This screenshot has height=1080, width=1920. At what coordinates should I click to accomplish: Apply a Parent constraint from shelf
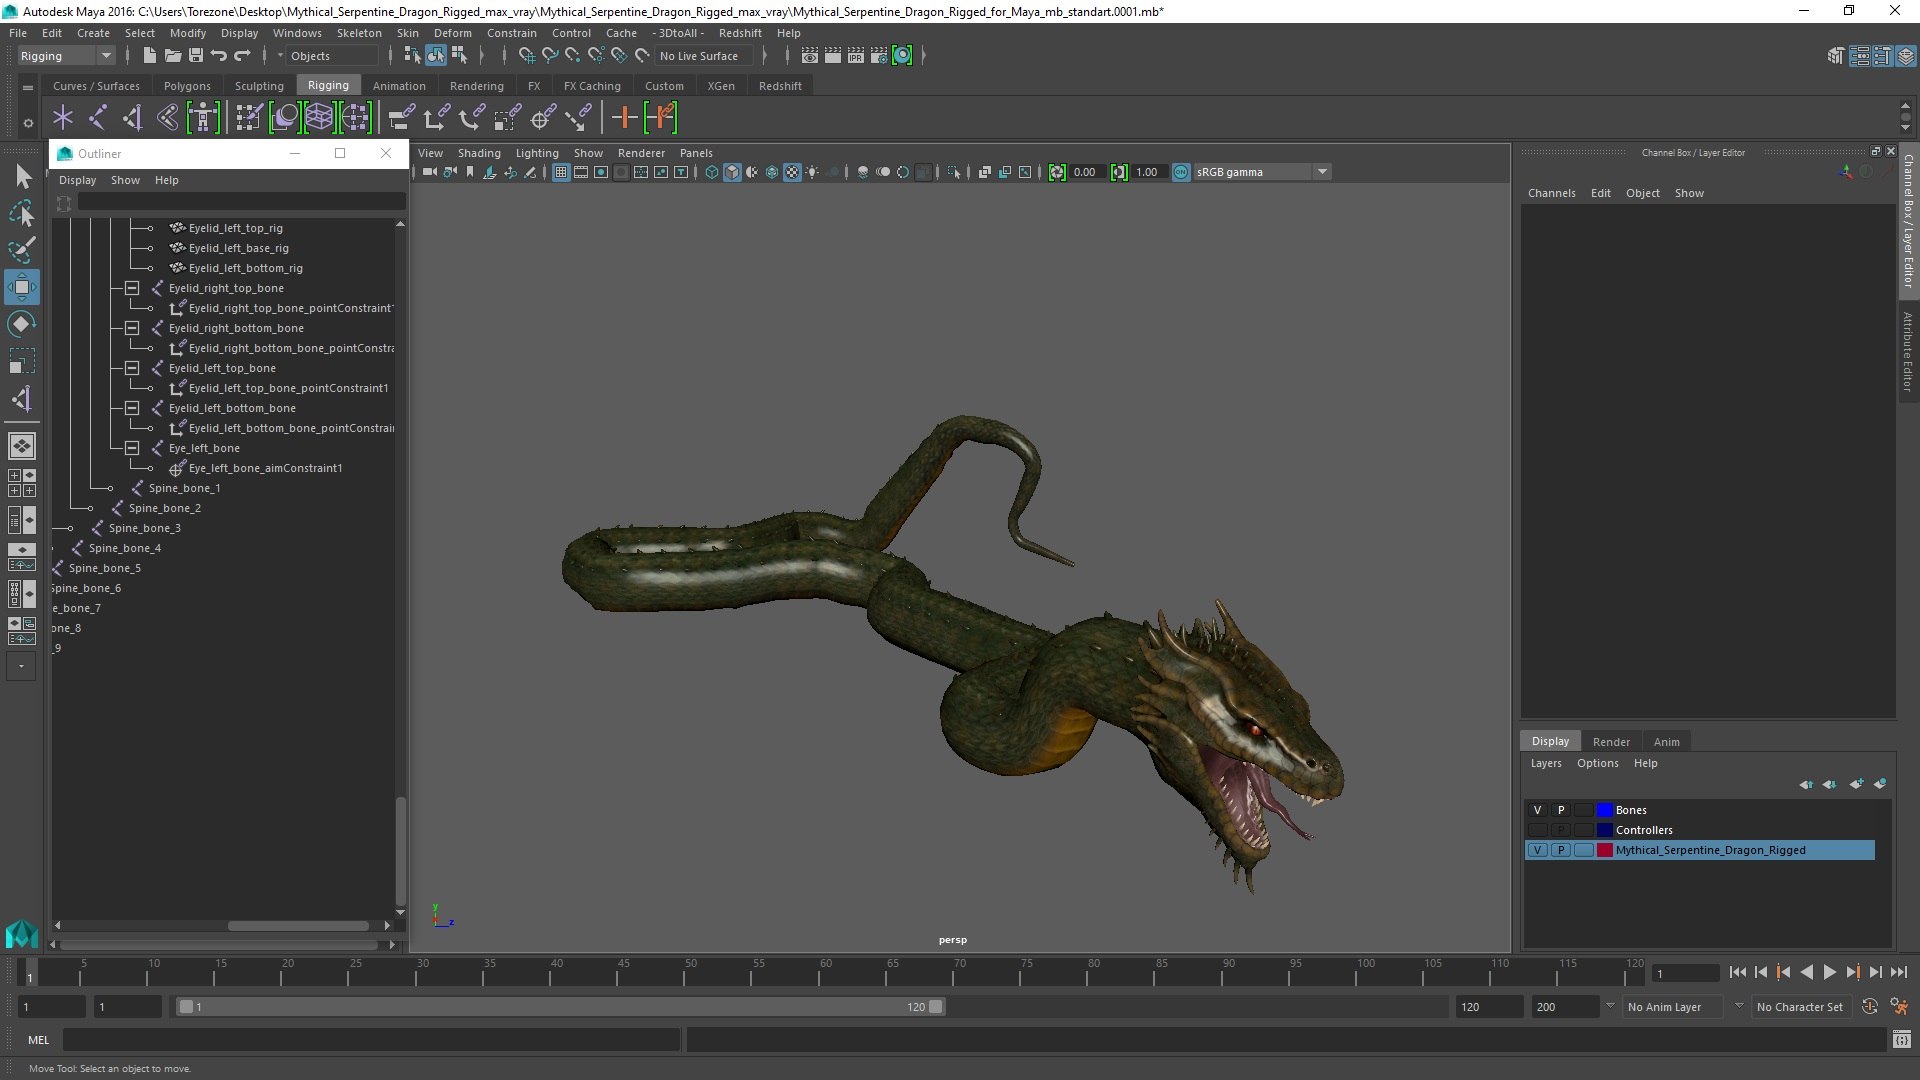tap(401, 118)
